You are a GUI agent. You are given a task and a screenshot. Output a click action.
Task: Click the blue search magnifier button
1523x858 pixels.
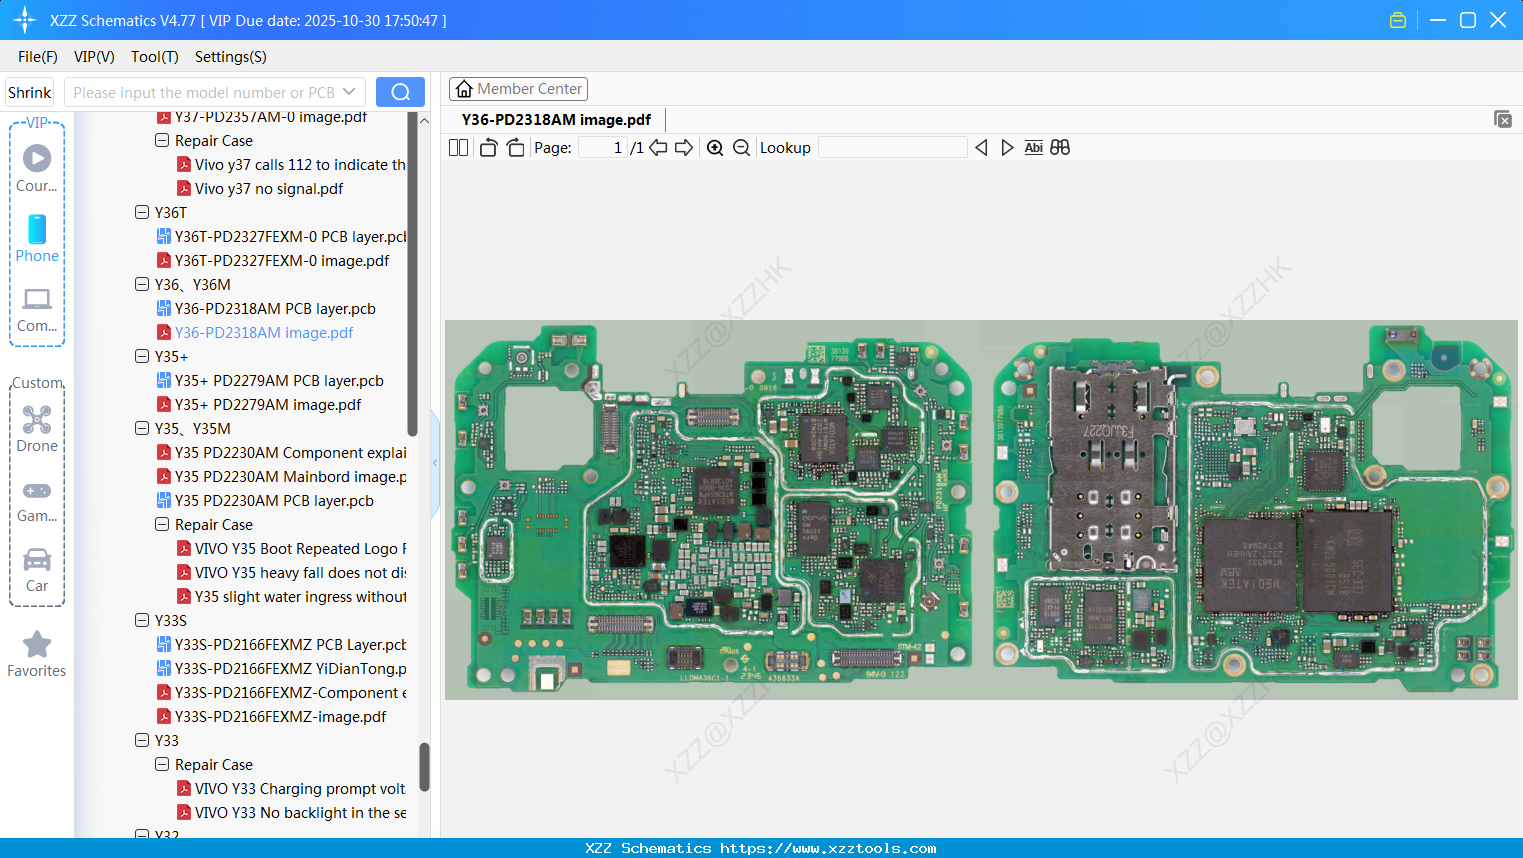tap(400, 91)
